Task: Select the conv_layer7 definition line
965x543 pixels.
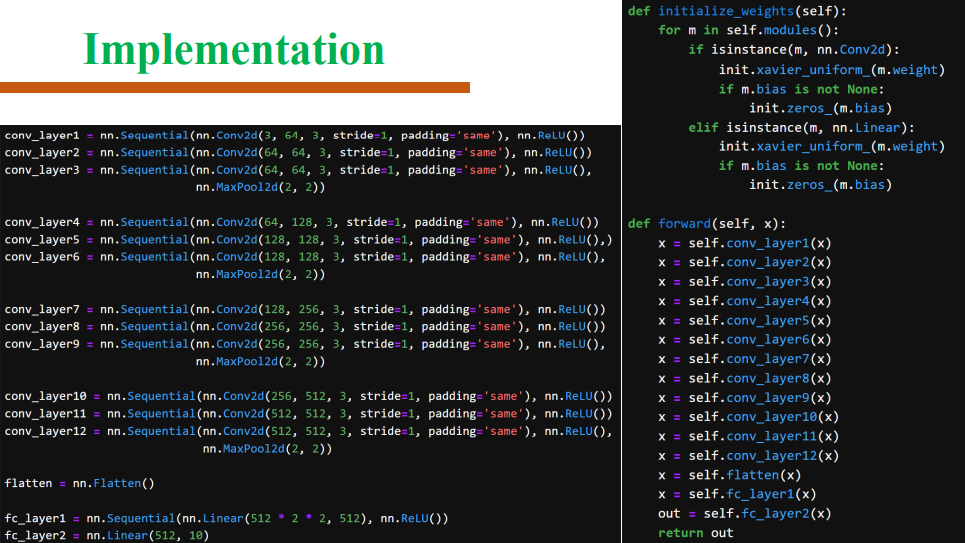Action: [x=305, y=309]
